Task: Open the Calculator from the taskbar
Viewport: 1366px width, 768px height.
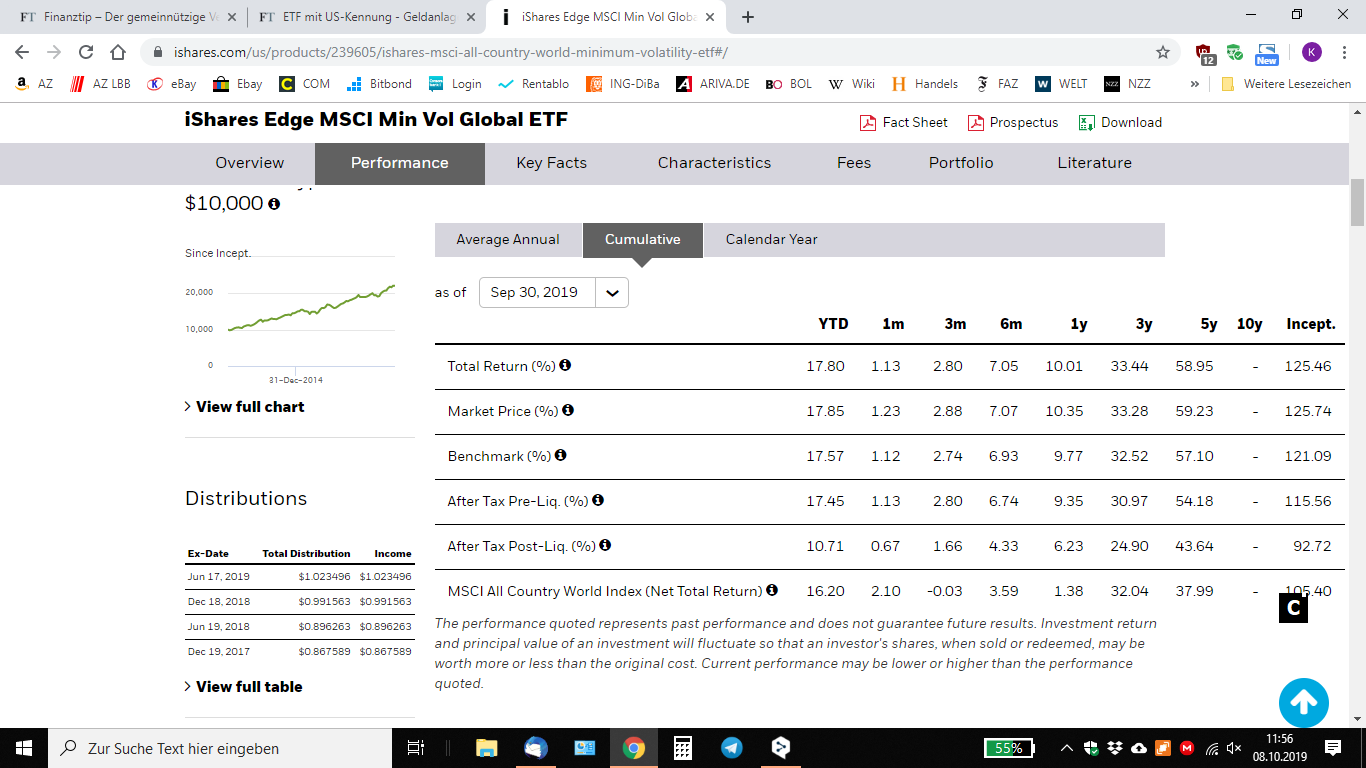Action: click(683, 748)
